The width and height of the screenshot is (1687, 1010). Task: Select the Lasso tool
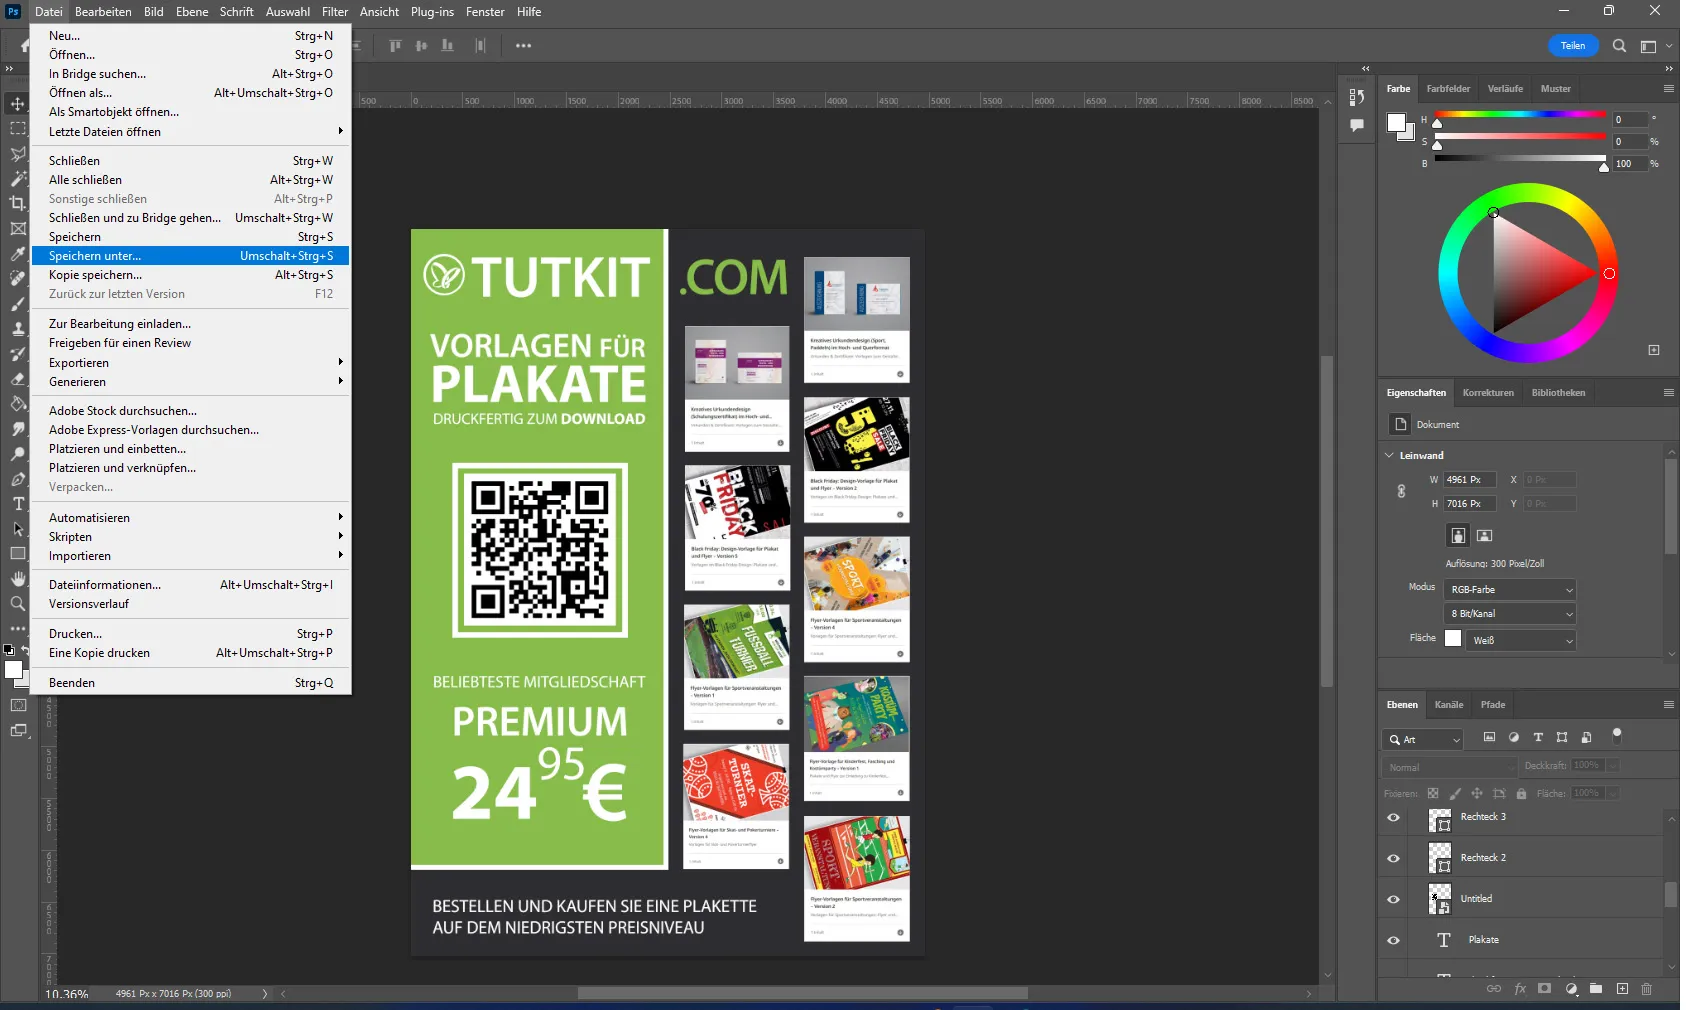[18, 154]
